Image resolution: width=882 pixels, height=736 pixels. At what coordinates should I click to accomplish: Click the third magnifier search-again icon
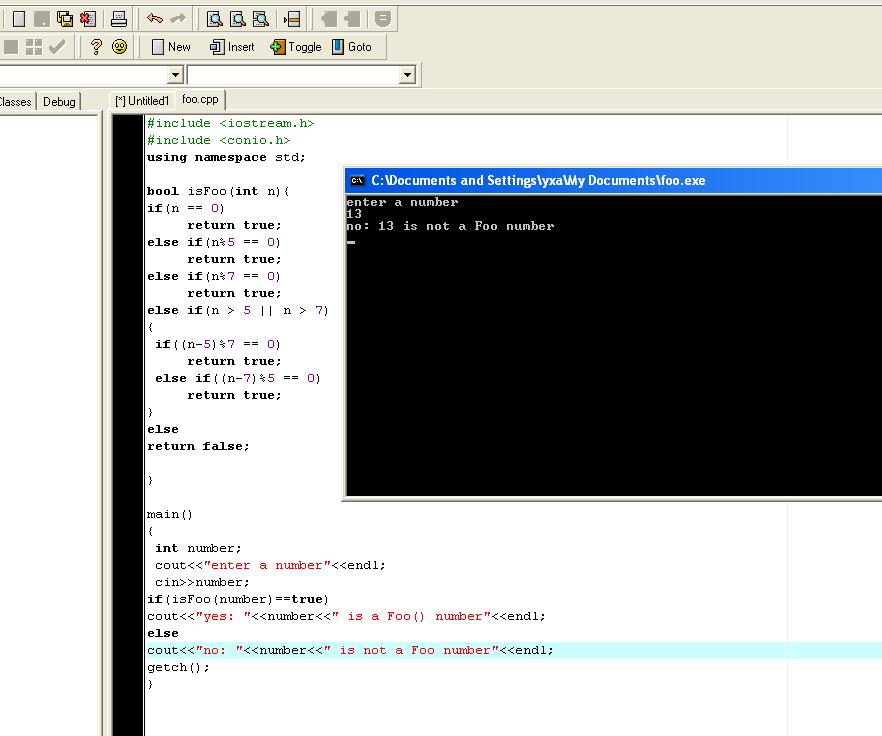[x=260, y=19]
